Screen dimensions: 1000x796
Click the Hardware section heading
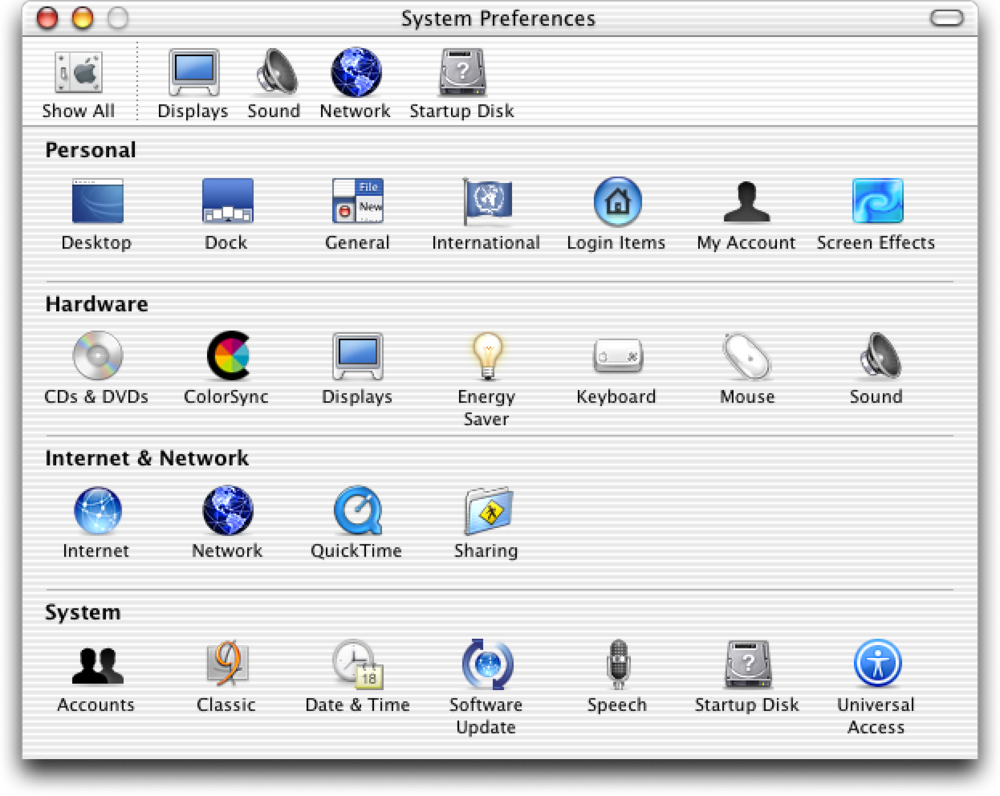click(96, 304)
